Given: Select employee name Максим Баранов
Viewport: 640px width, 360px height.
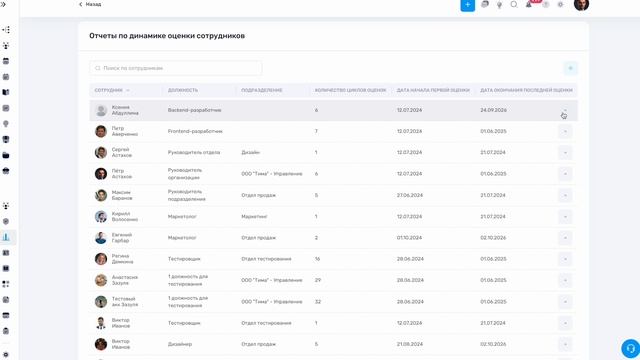Looking at the screenshot, I should point(122,195).
